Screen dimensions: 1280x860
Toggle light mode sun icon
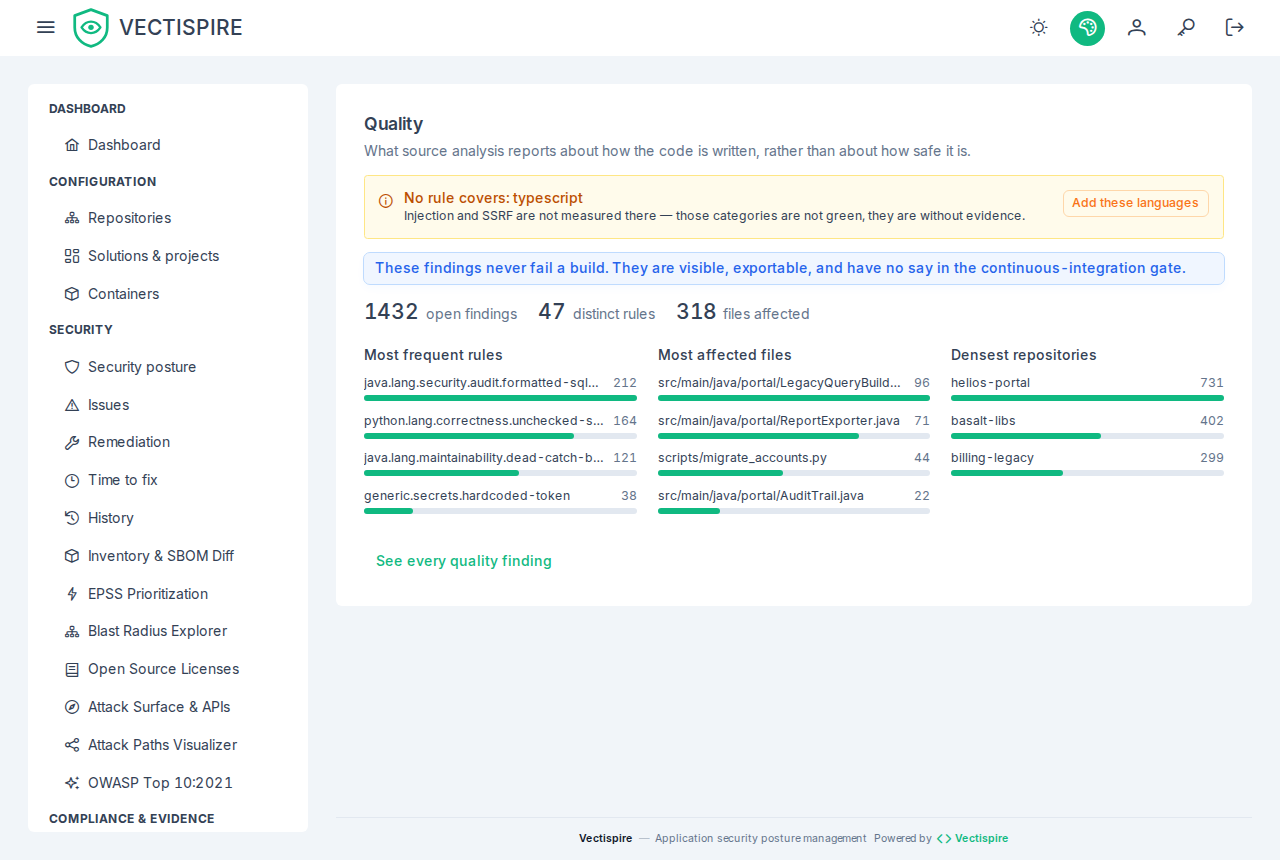coord(1039,27)
